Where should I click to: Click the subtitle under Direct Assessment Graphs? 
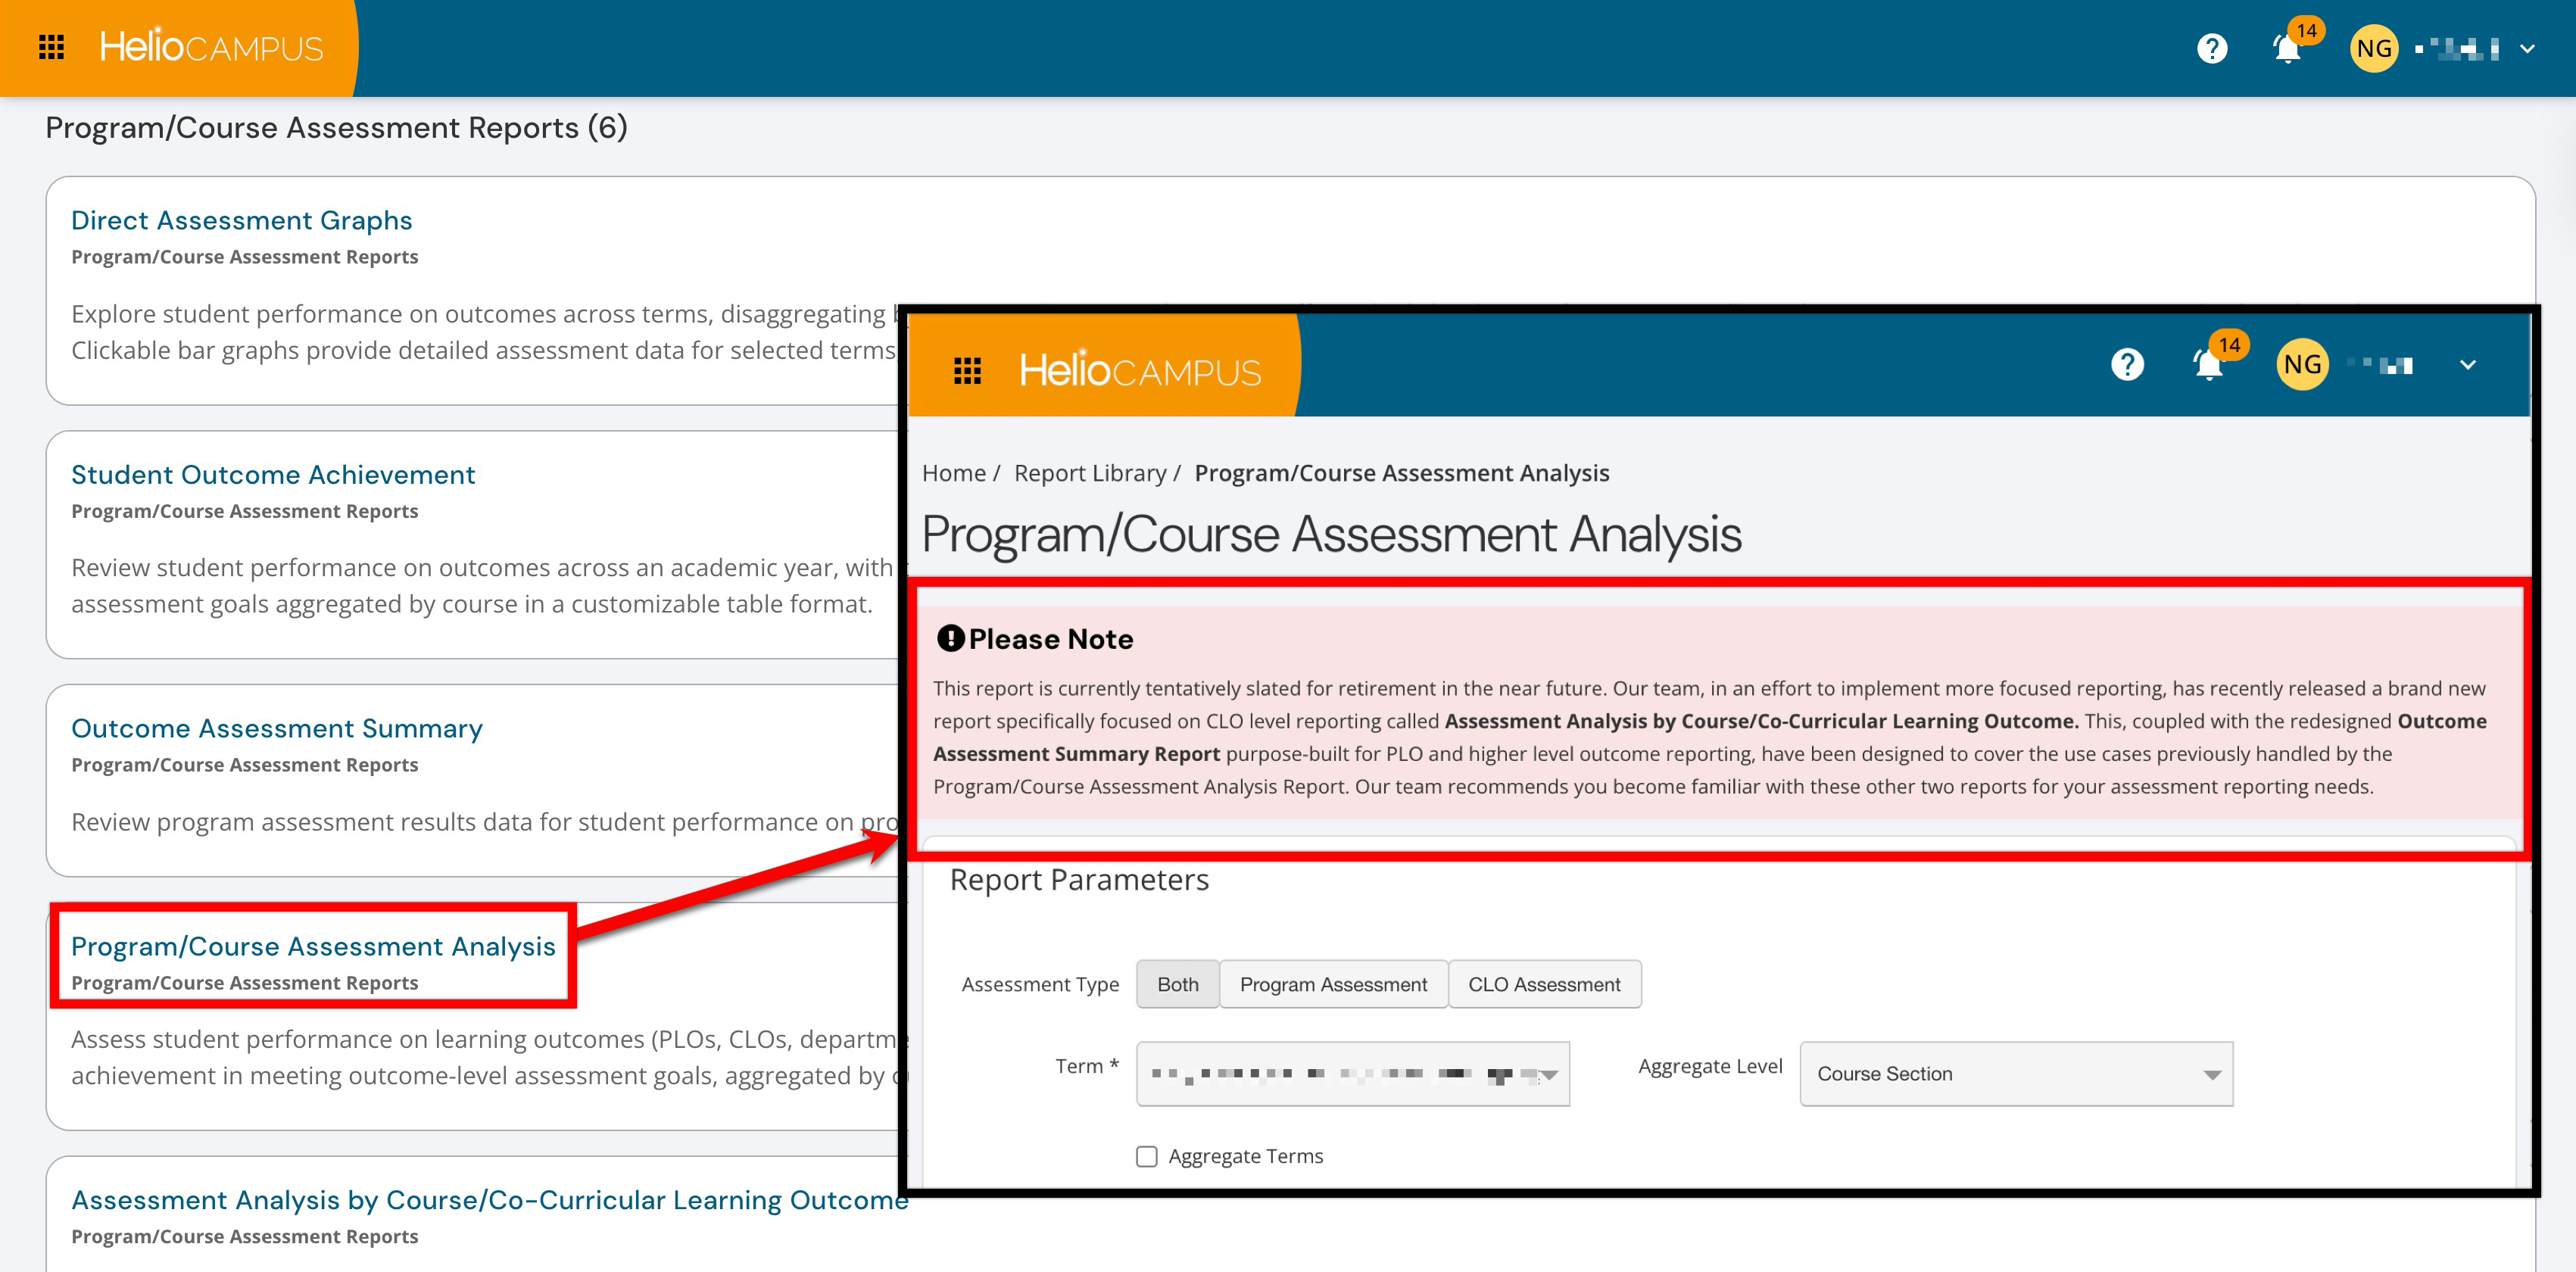(x=245, y=257)
